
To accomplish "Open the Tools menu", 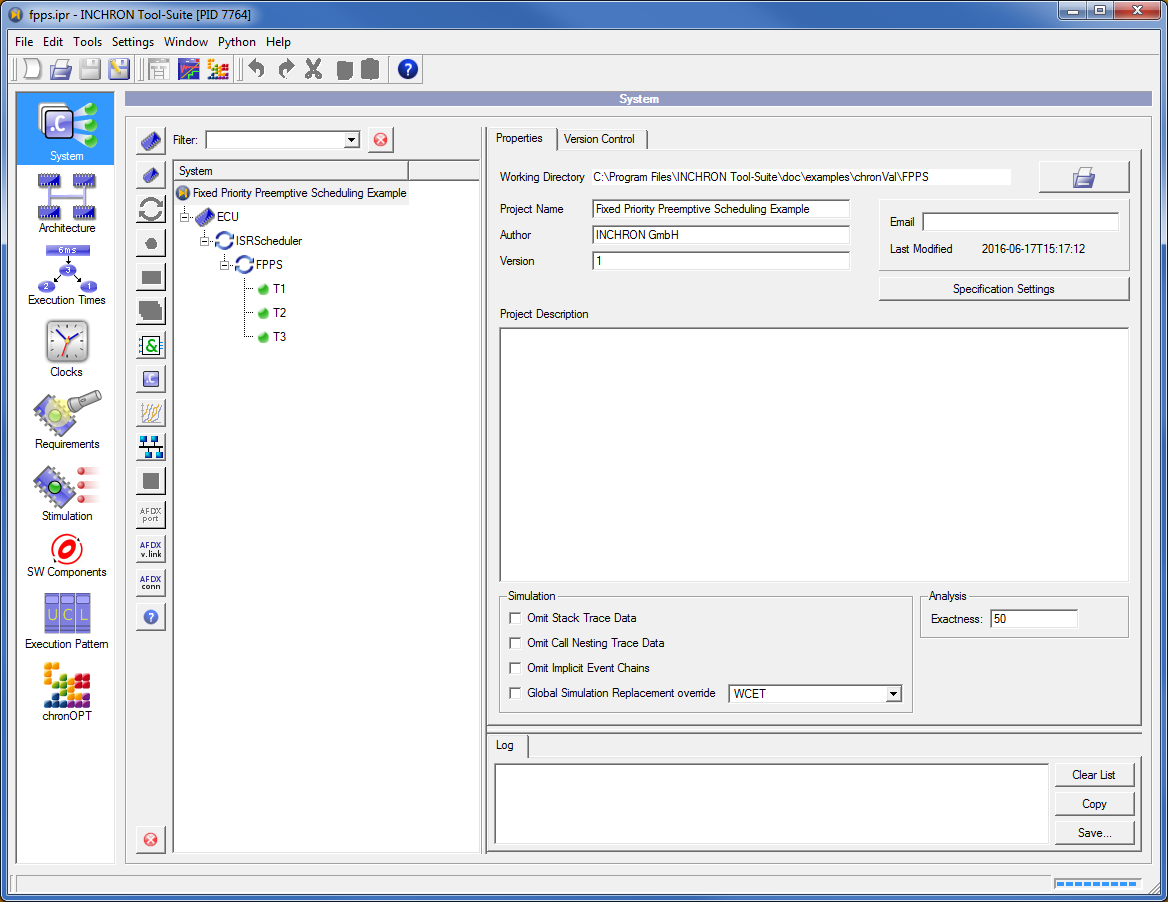I will [x=87, y=42].
